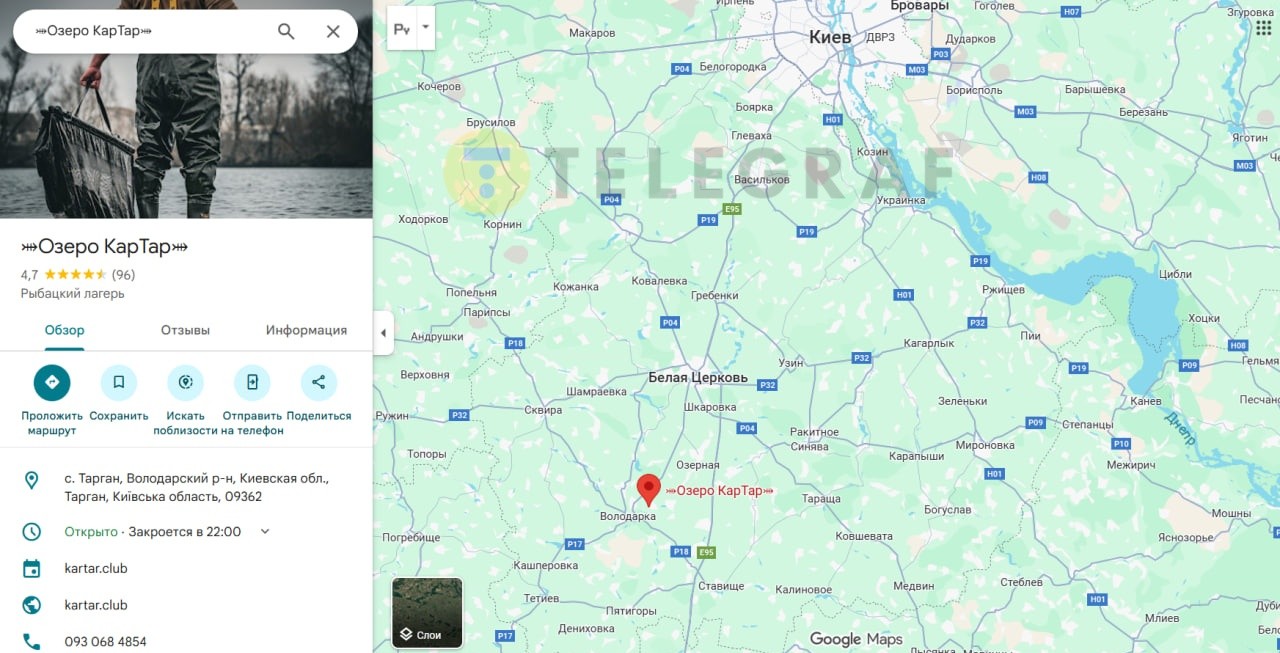This screenshot has width=1280, height=653.
Task: Click the search magnifier icon
Action: coord(286,31)
